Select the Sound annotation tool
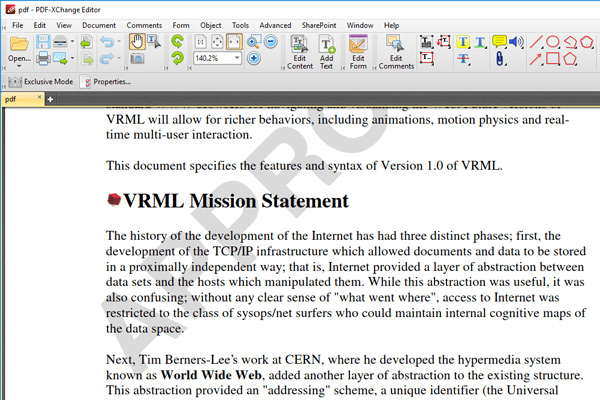Image resolution: width=600 pixels, height=400 pixels. point(516,42)
